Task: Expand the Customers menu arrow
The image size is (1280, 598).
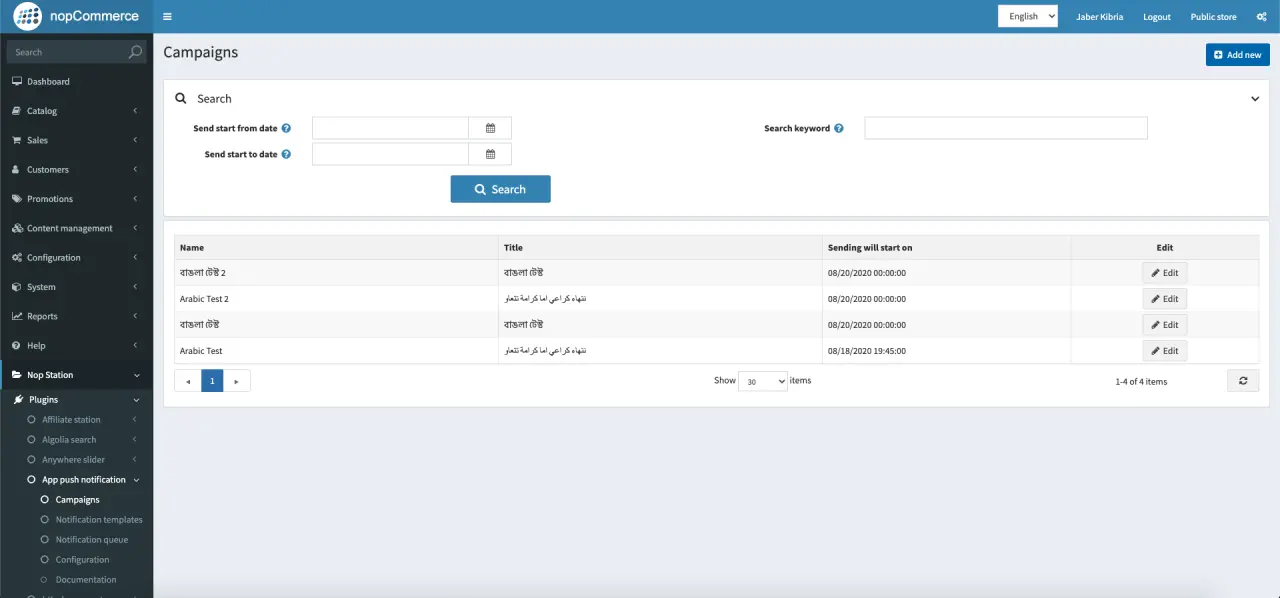Action: pyautogui.click(x=135, y=169)
